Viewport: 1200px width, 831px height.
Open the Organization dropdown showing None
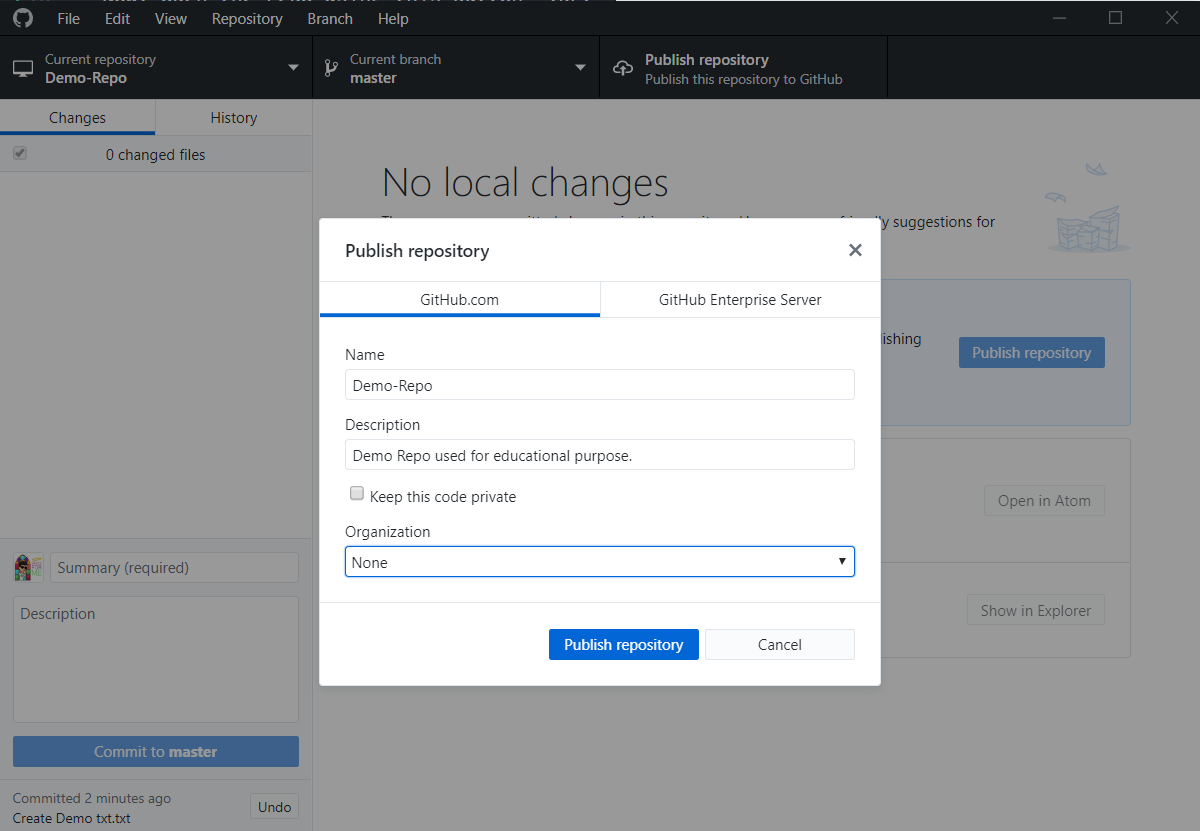(600, 562)
